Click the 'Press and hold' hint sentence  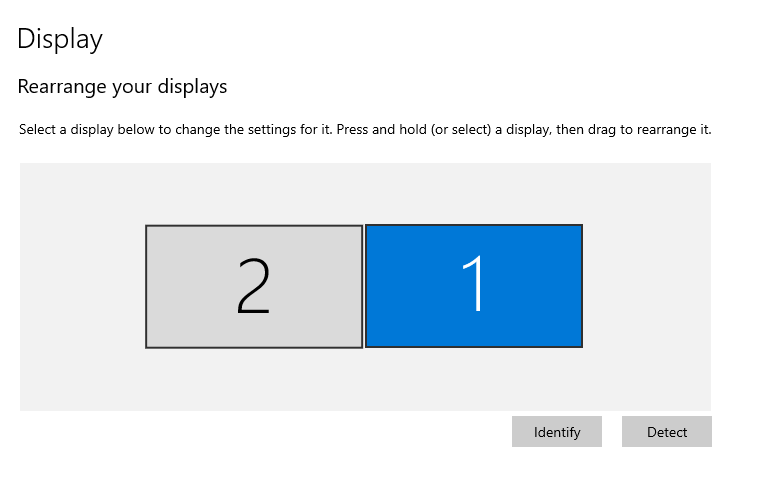(x=524, y=130)
